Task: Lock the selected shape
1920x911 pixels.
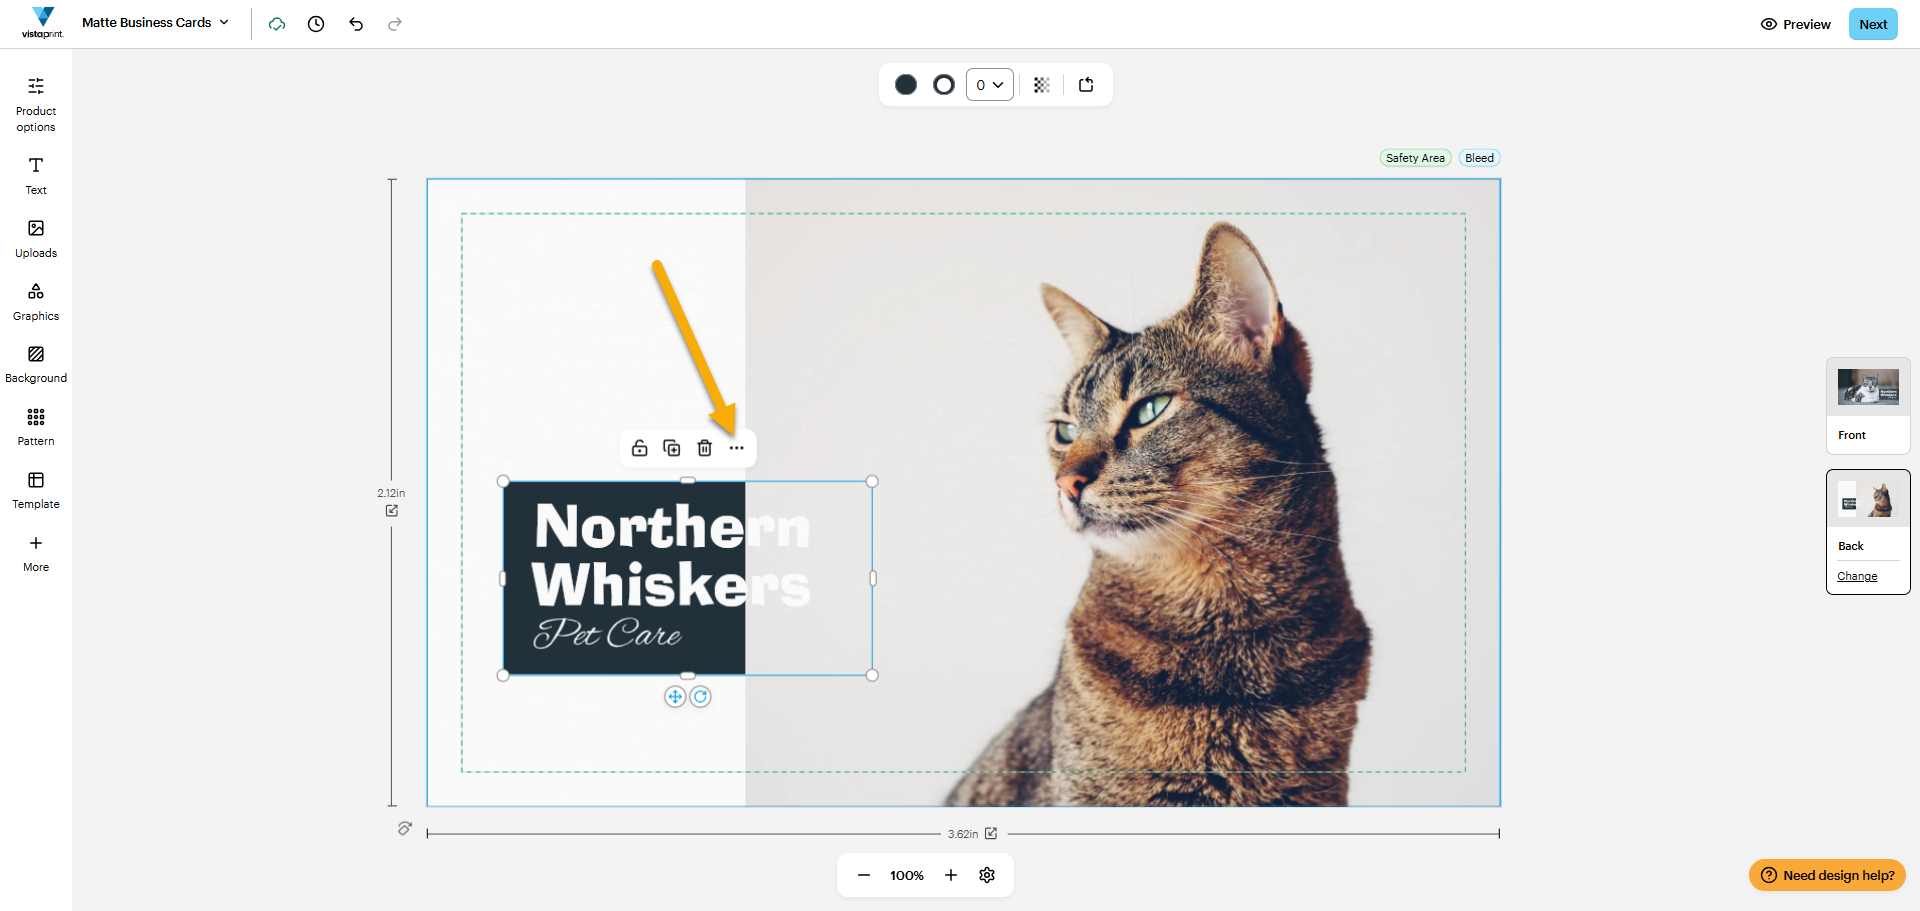Action: (640, 448)
